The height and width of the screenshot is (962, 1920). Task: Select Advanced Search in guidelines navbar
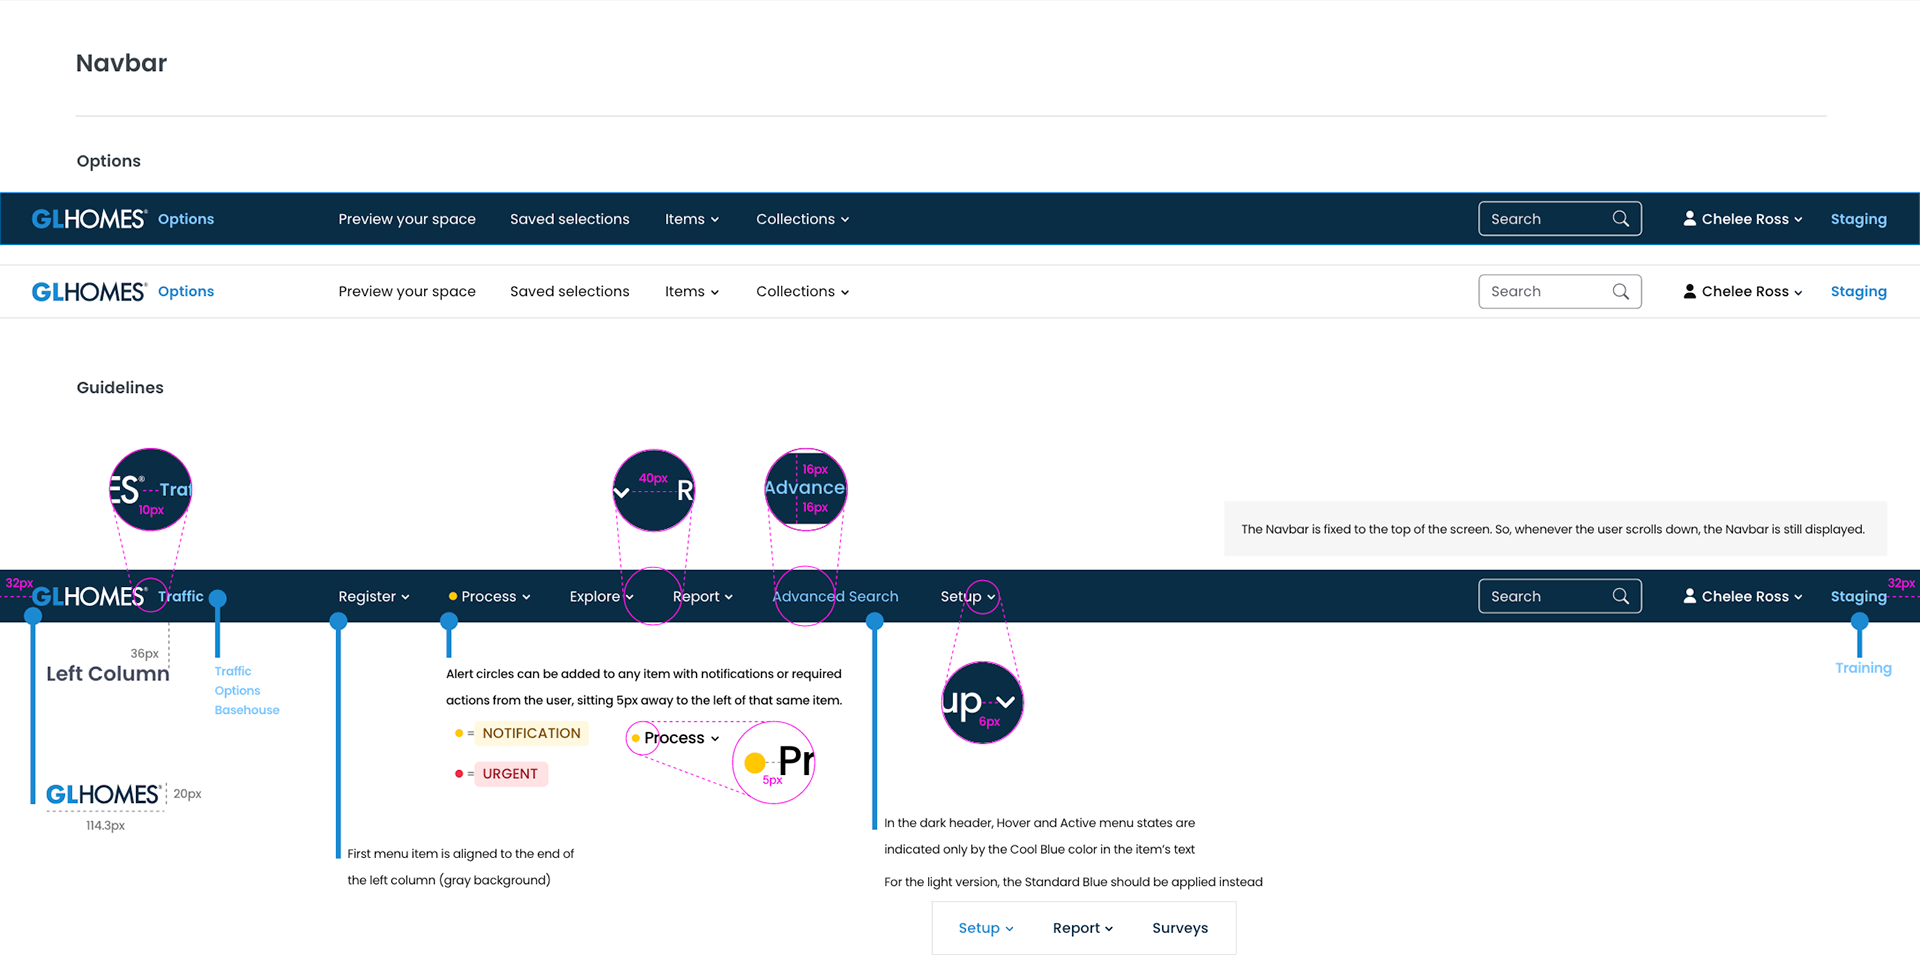pos(835,597)
